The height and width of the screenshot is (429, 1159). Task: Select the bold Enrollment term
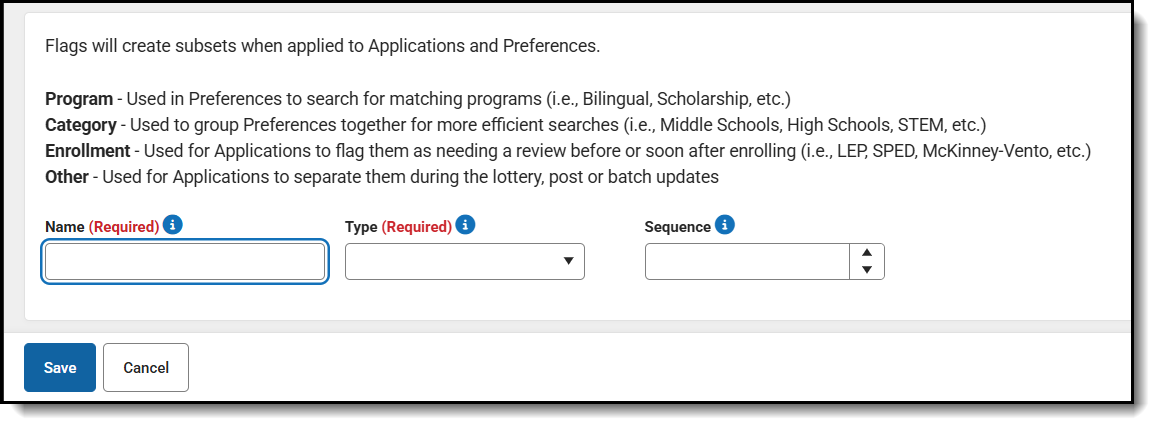click(x=88, y=151)
